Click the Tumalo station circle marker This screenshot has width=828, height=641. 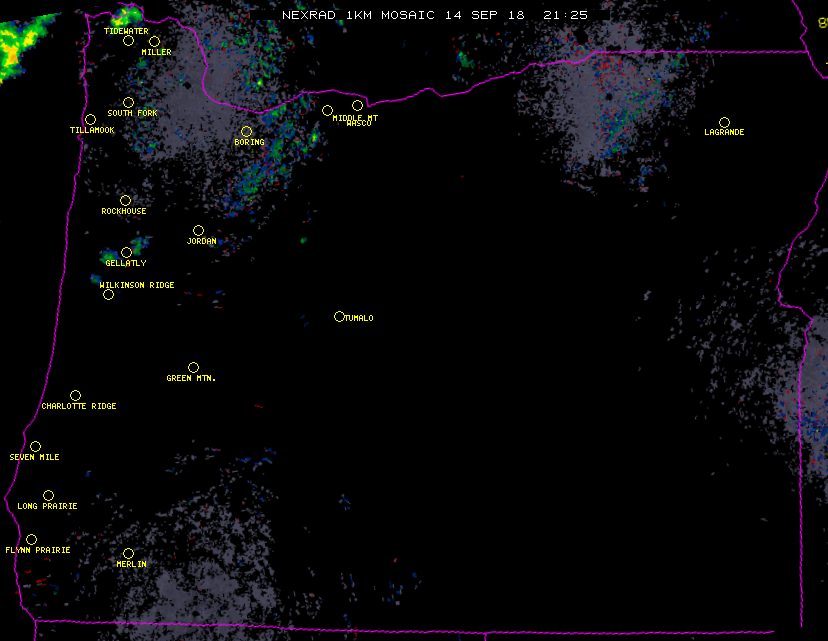coord(339,317)
